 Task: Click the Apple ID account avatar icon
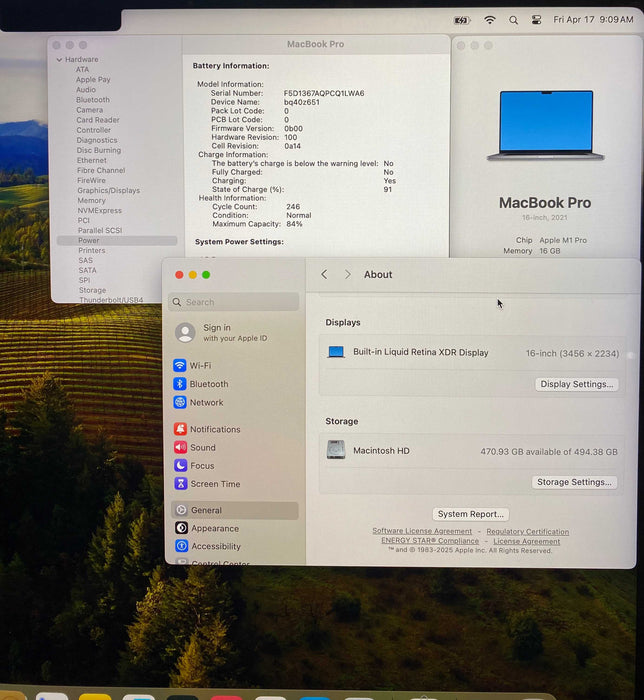(185, 333)
